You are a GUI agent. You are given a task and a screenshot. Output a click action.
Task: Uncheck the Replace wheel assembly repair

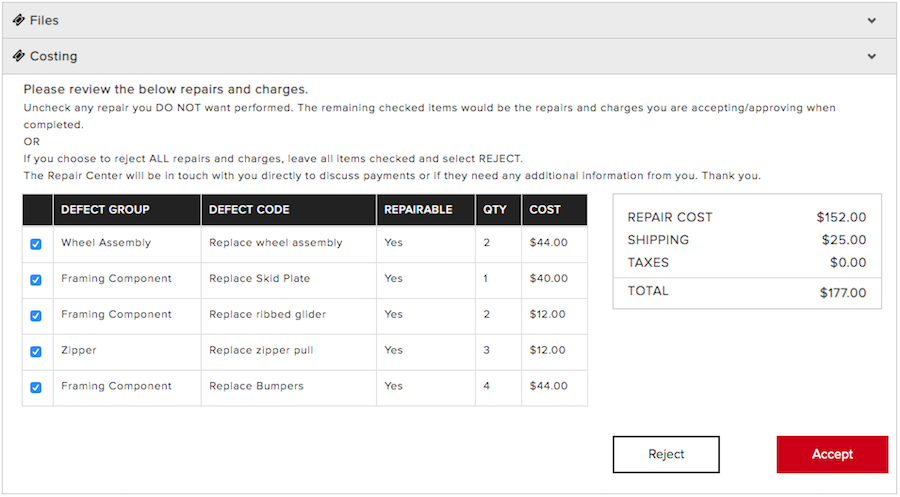click(x=36, y=244)
